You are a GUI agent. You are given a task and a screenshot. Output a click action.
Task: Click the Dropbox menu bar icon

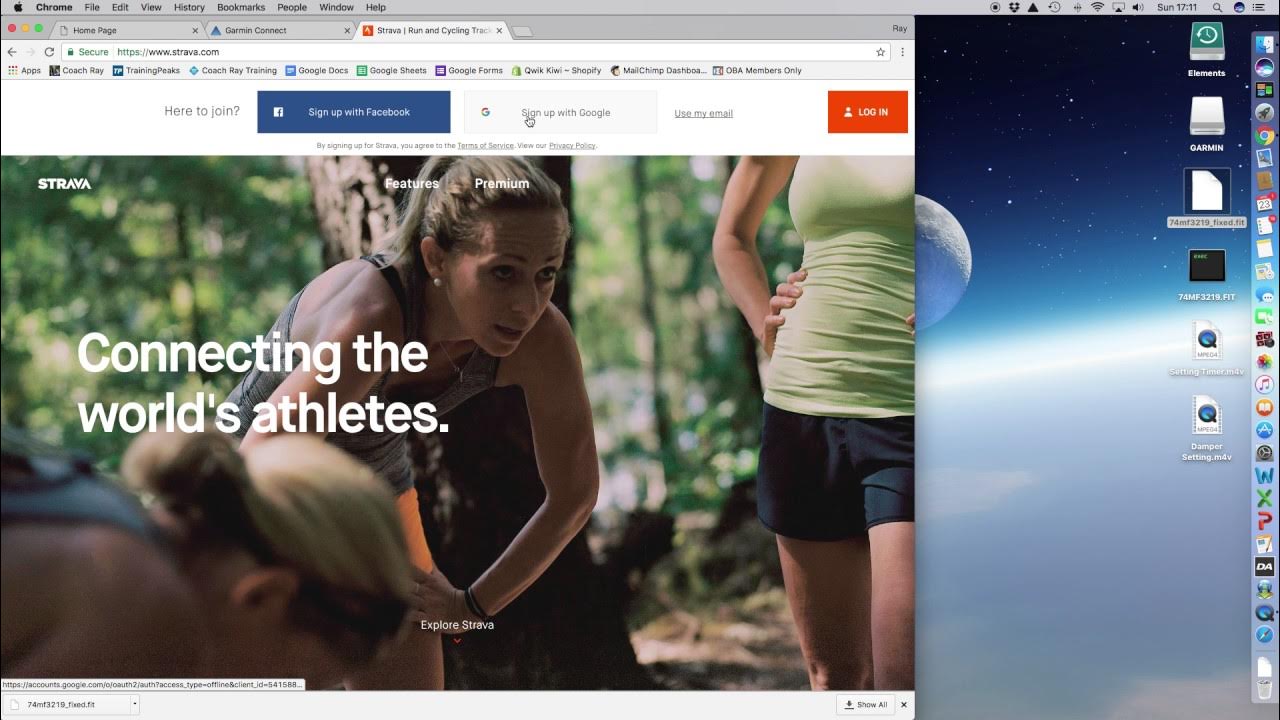coord(1014,7)
